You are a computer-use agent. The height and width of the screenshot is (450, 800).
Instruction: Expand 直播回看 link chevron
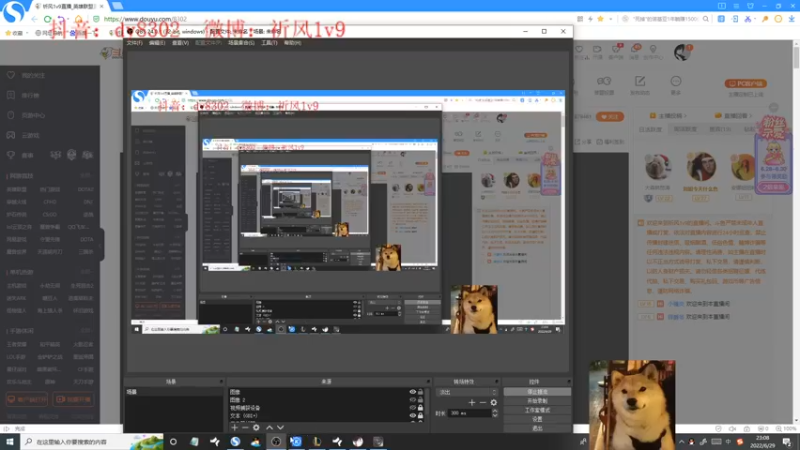click(x=751, y=116)
